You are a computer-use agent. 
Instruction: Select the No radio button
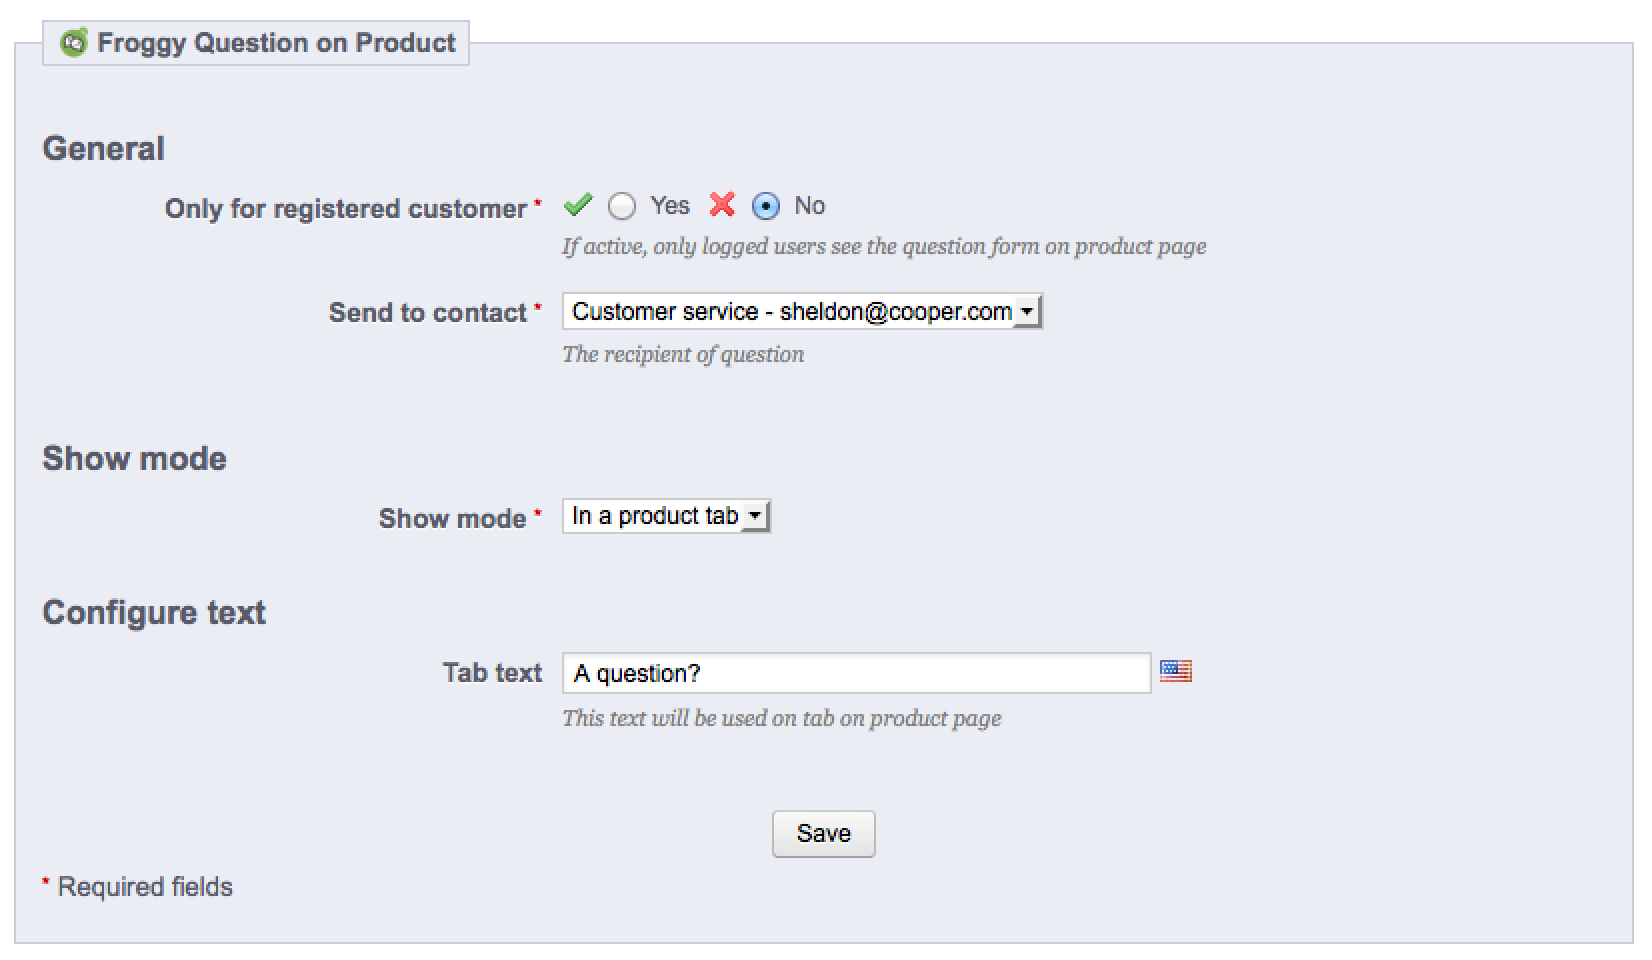pyautogui.click(x=766, y=206)
